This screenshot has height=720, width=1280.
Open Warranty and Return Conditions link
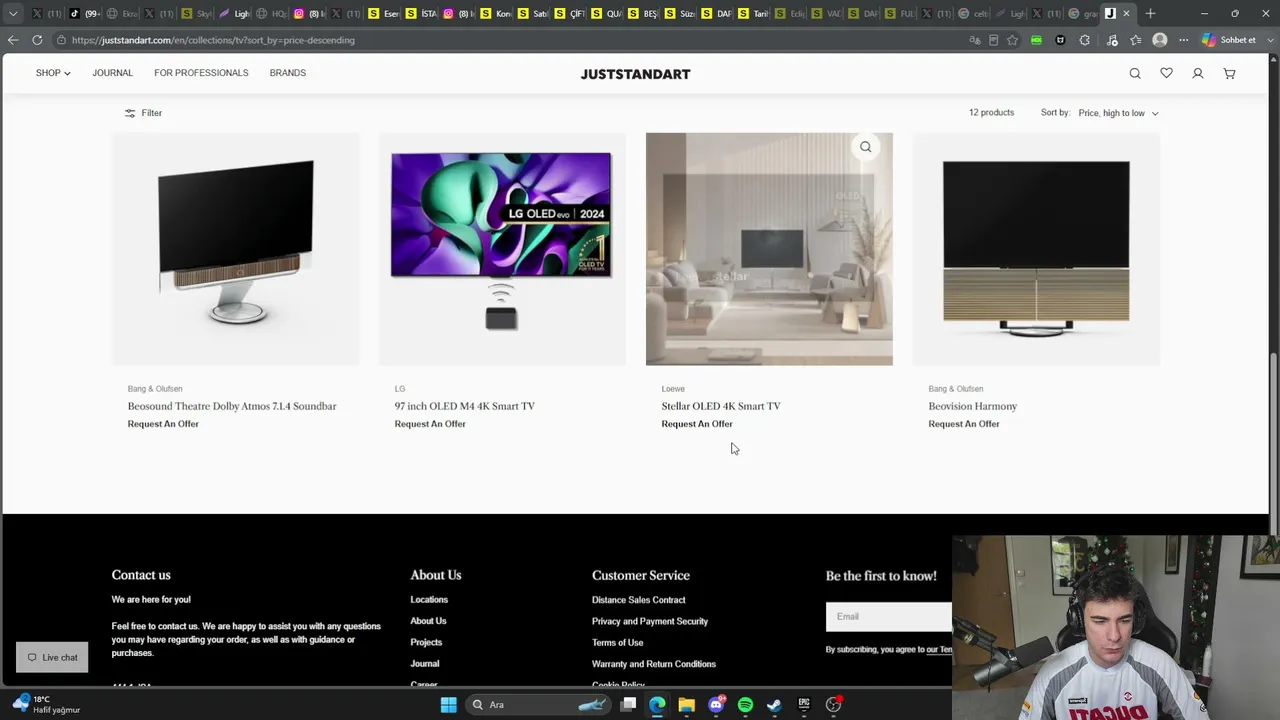[654, 664]
